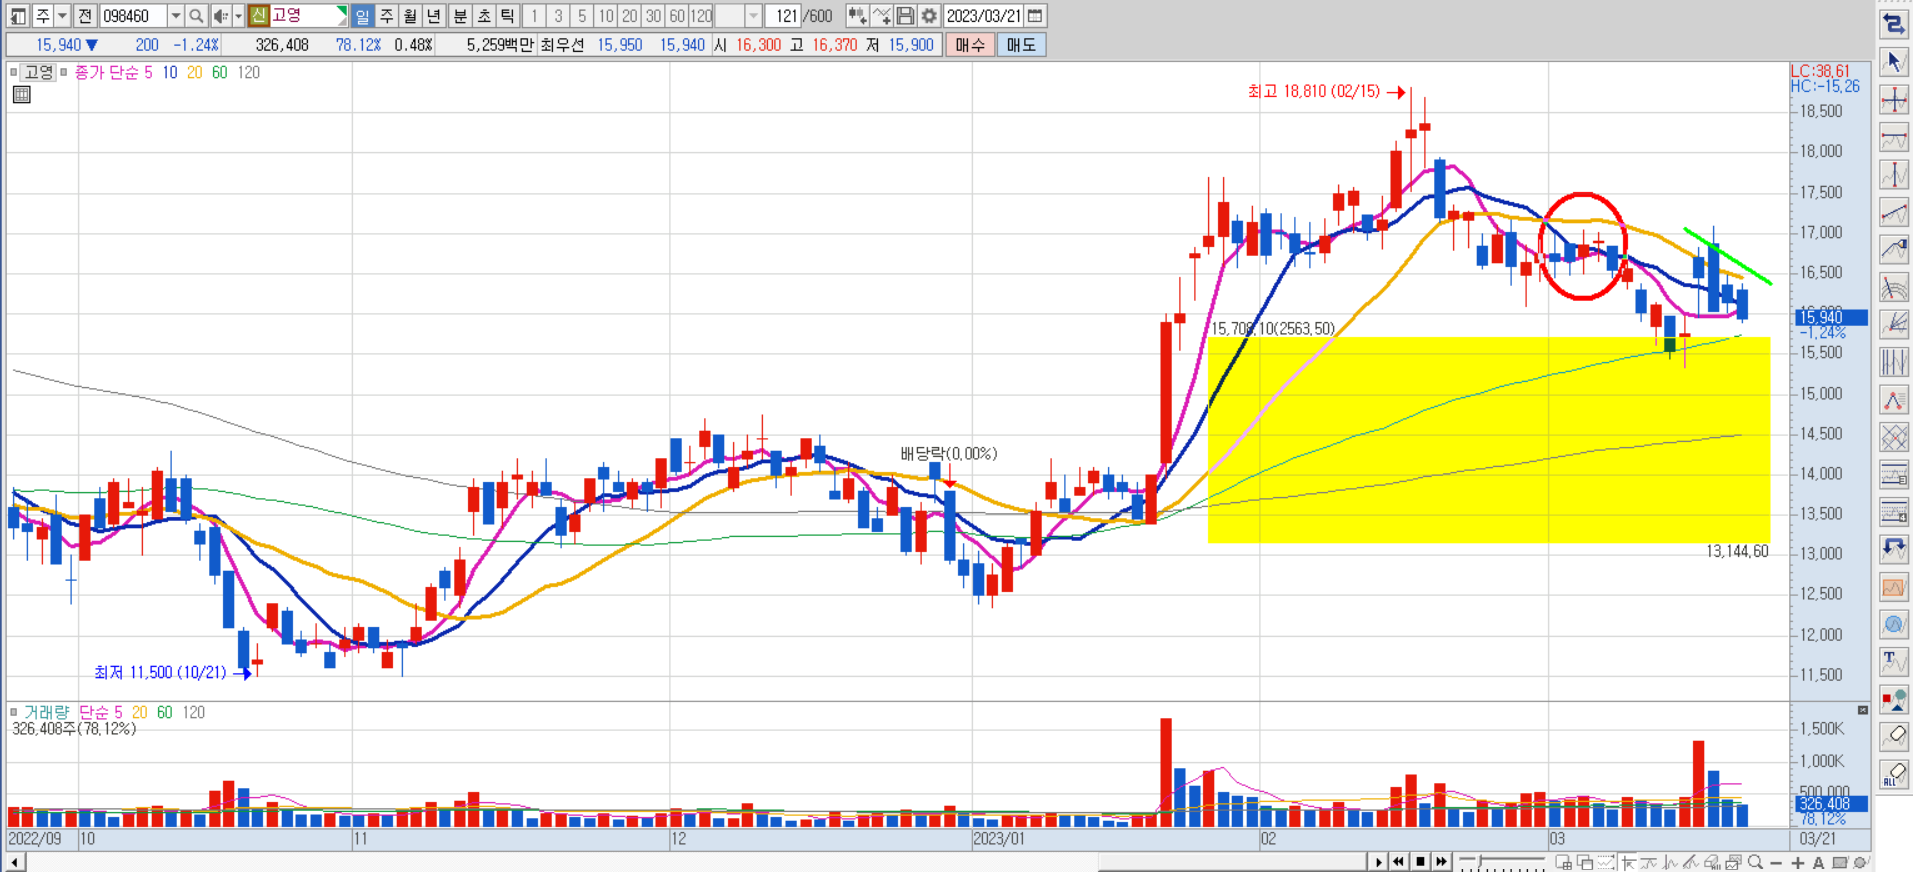Click the stock code input 098460
The width and height of the screenshot is (1913, 872).
(132, 16)
